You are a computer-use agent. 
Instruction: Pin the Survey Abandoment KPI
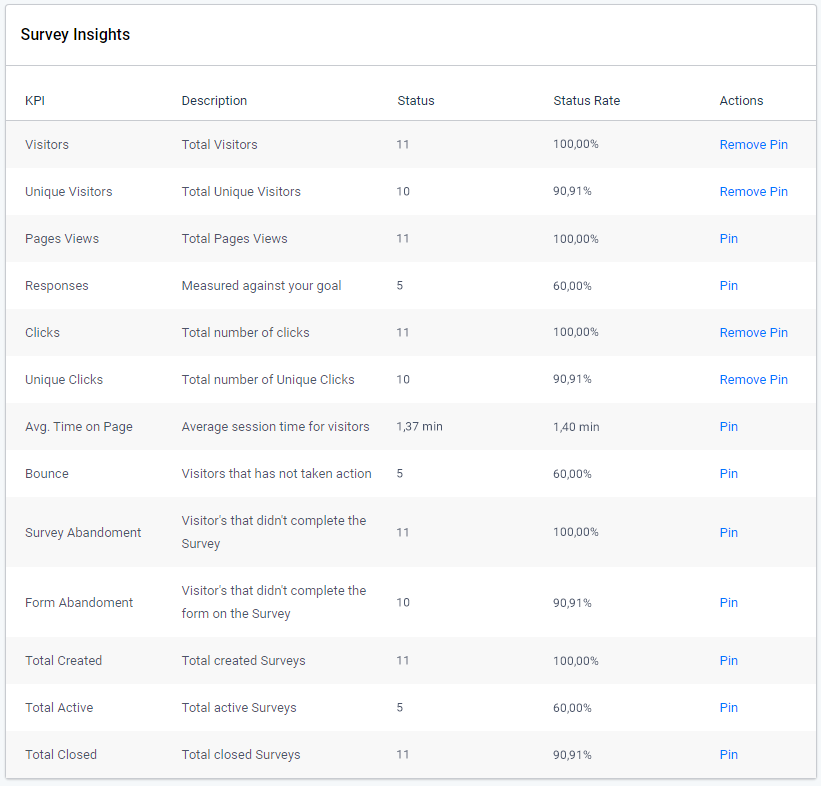point(728,532)
